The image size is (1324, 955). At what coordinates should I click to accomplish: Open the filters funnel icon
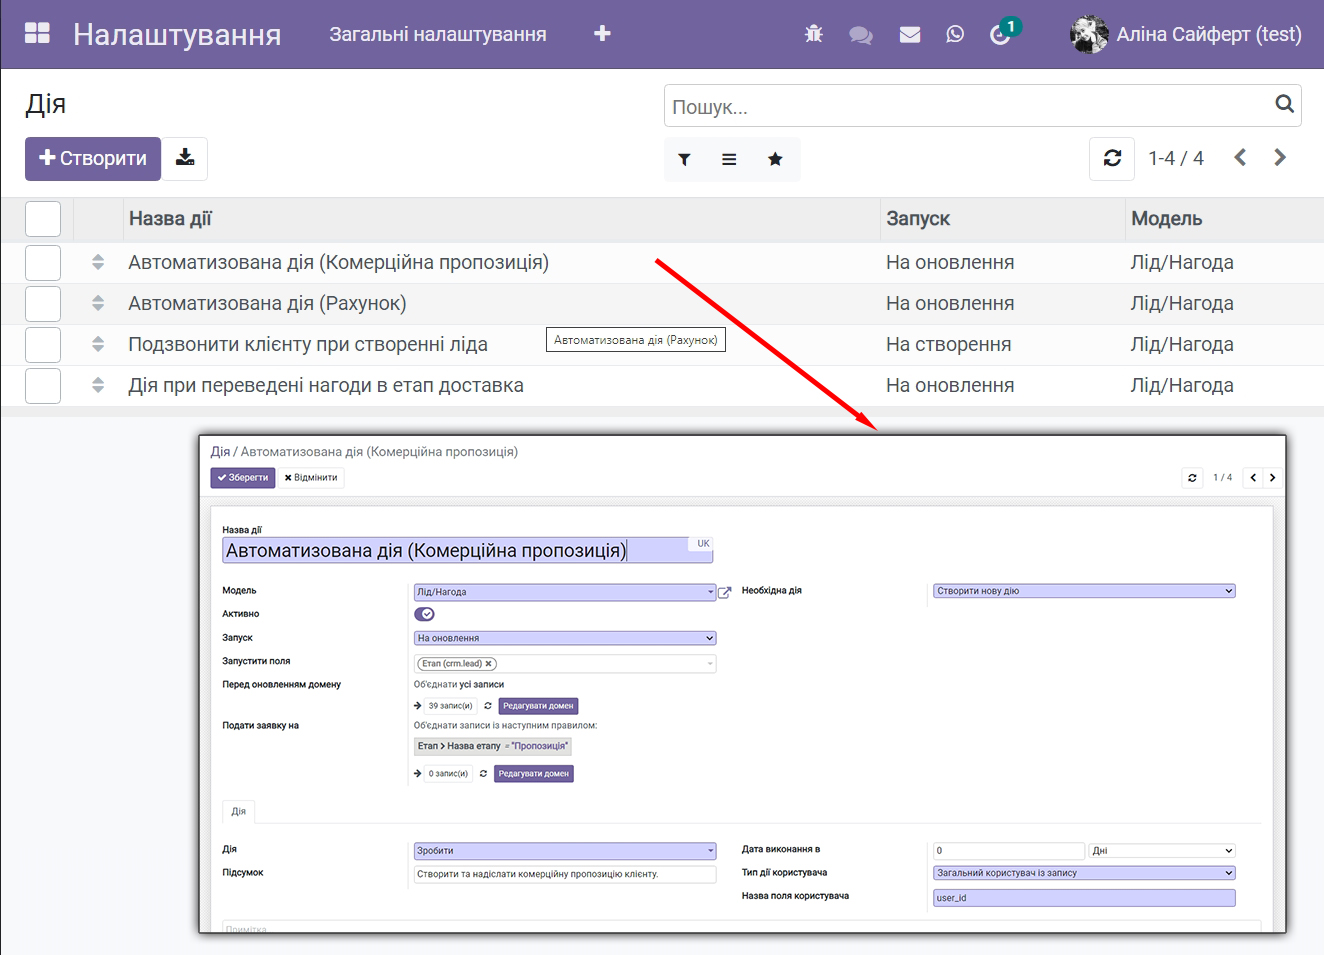[684, 159]
